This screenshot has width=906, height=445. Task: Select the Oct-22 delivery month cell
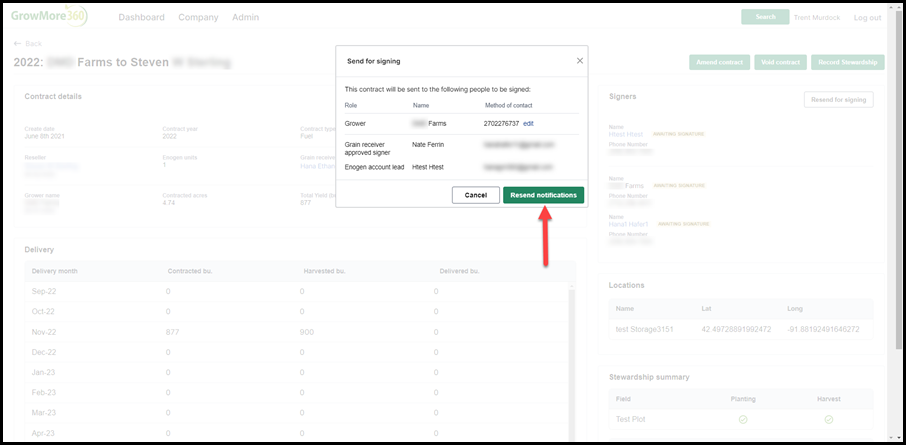44,312
